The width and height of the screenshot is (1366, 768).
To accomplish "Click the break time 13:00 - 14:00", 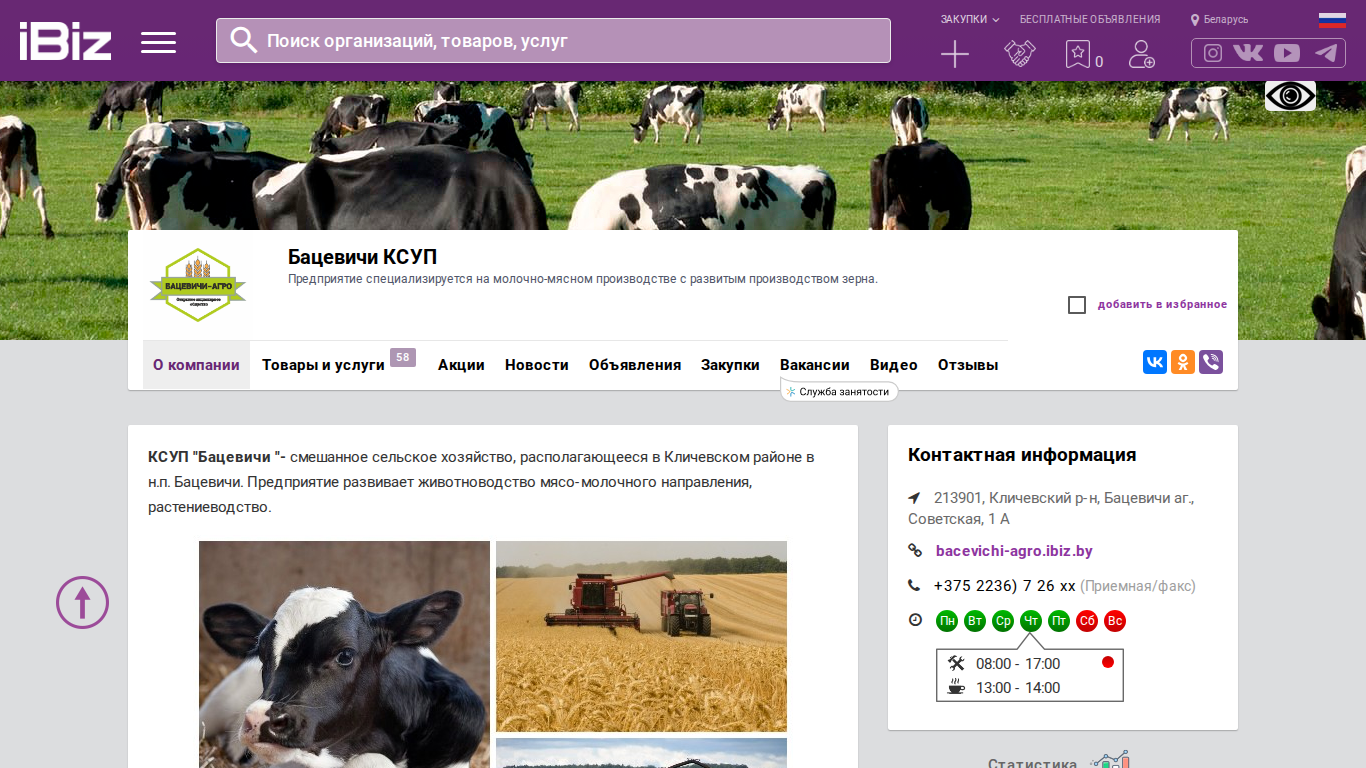I will click(1018, 688).
